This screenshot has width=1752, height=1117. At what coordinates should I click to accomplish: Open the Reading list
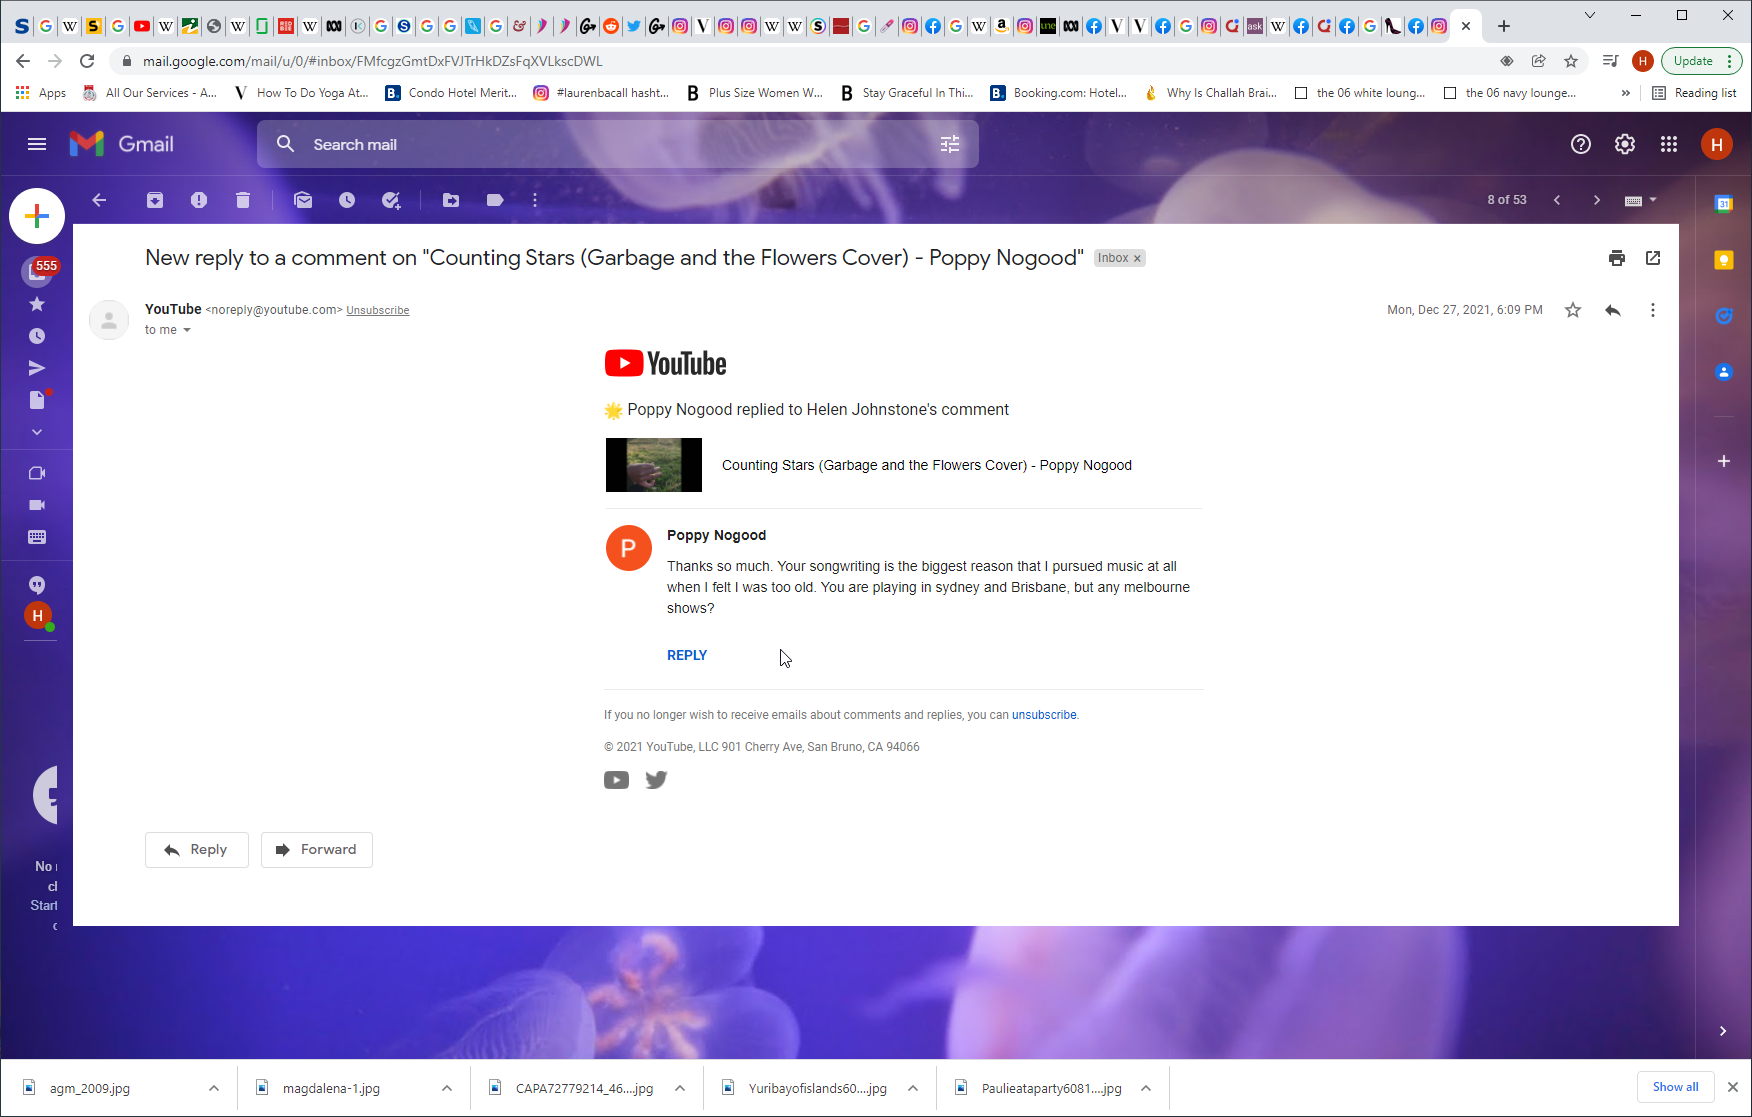pyautogui.click(x=1694, y=93)
